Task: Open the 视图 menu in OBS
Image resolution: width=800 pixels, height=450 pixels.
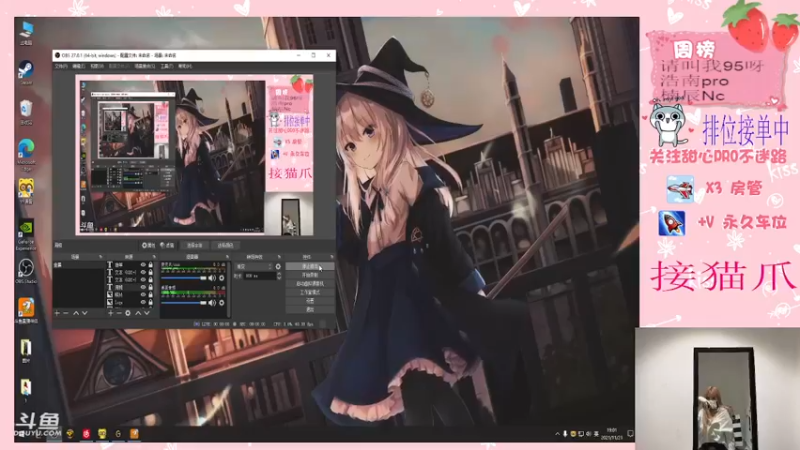Action: point(97,66)
